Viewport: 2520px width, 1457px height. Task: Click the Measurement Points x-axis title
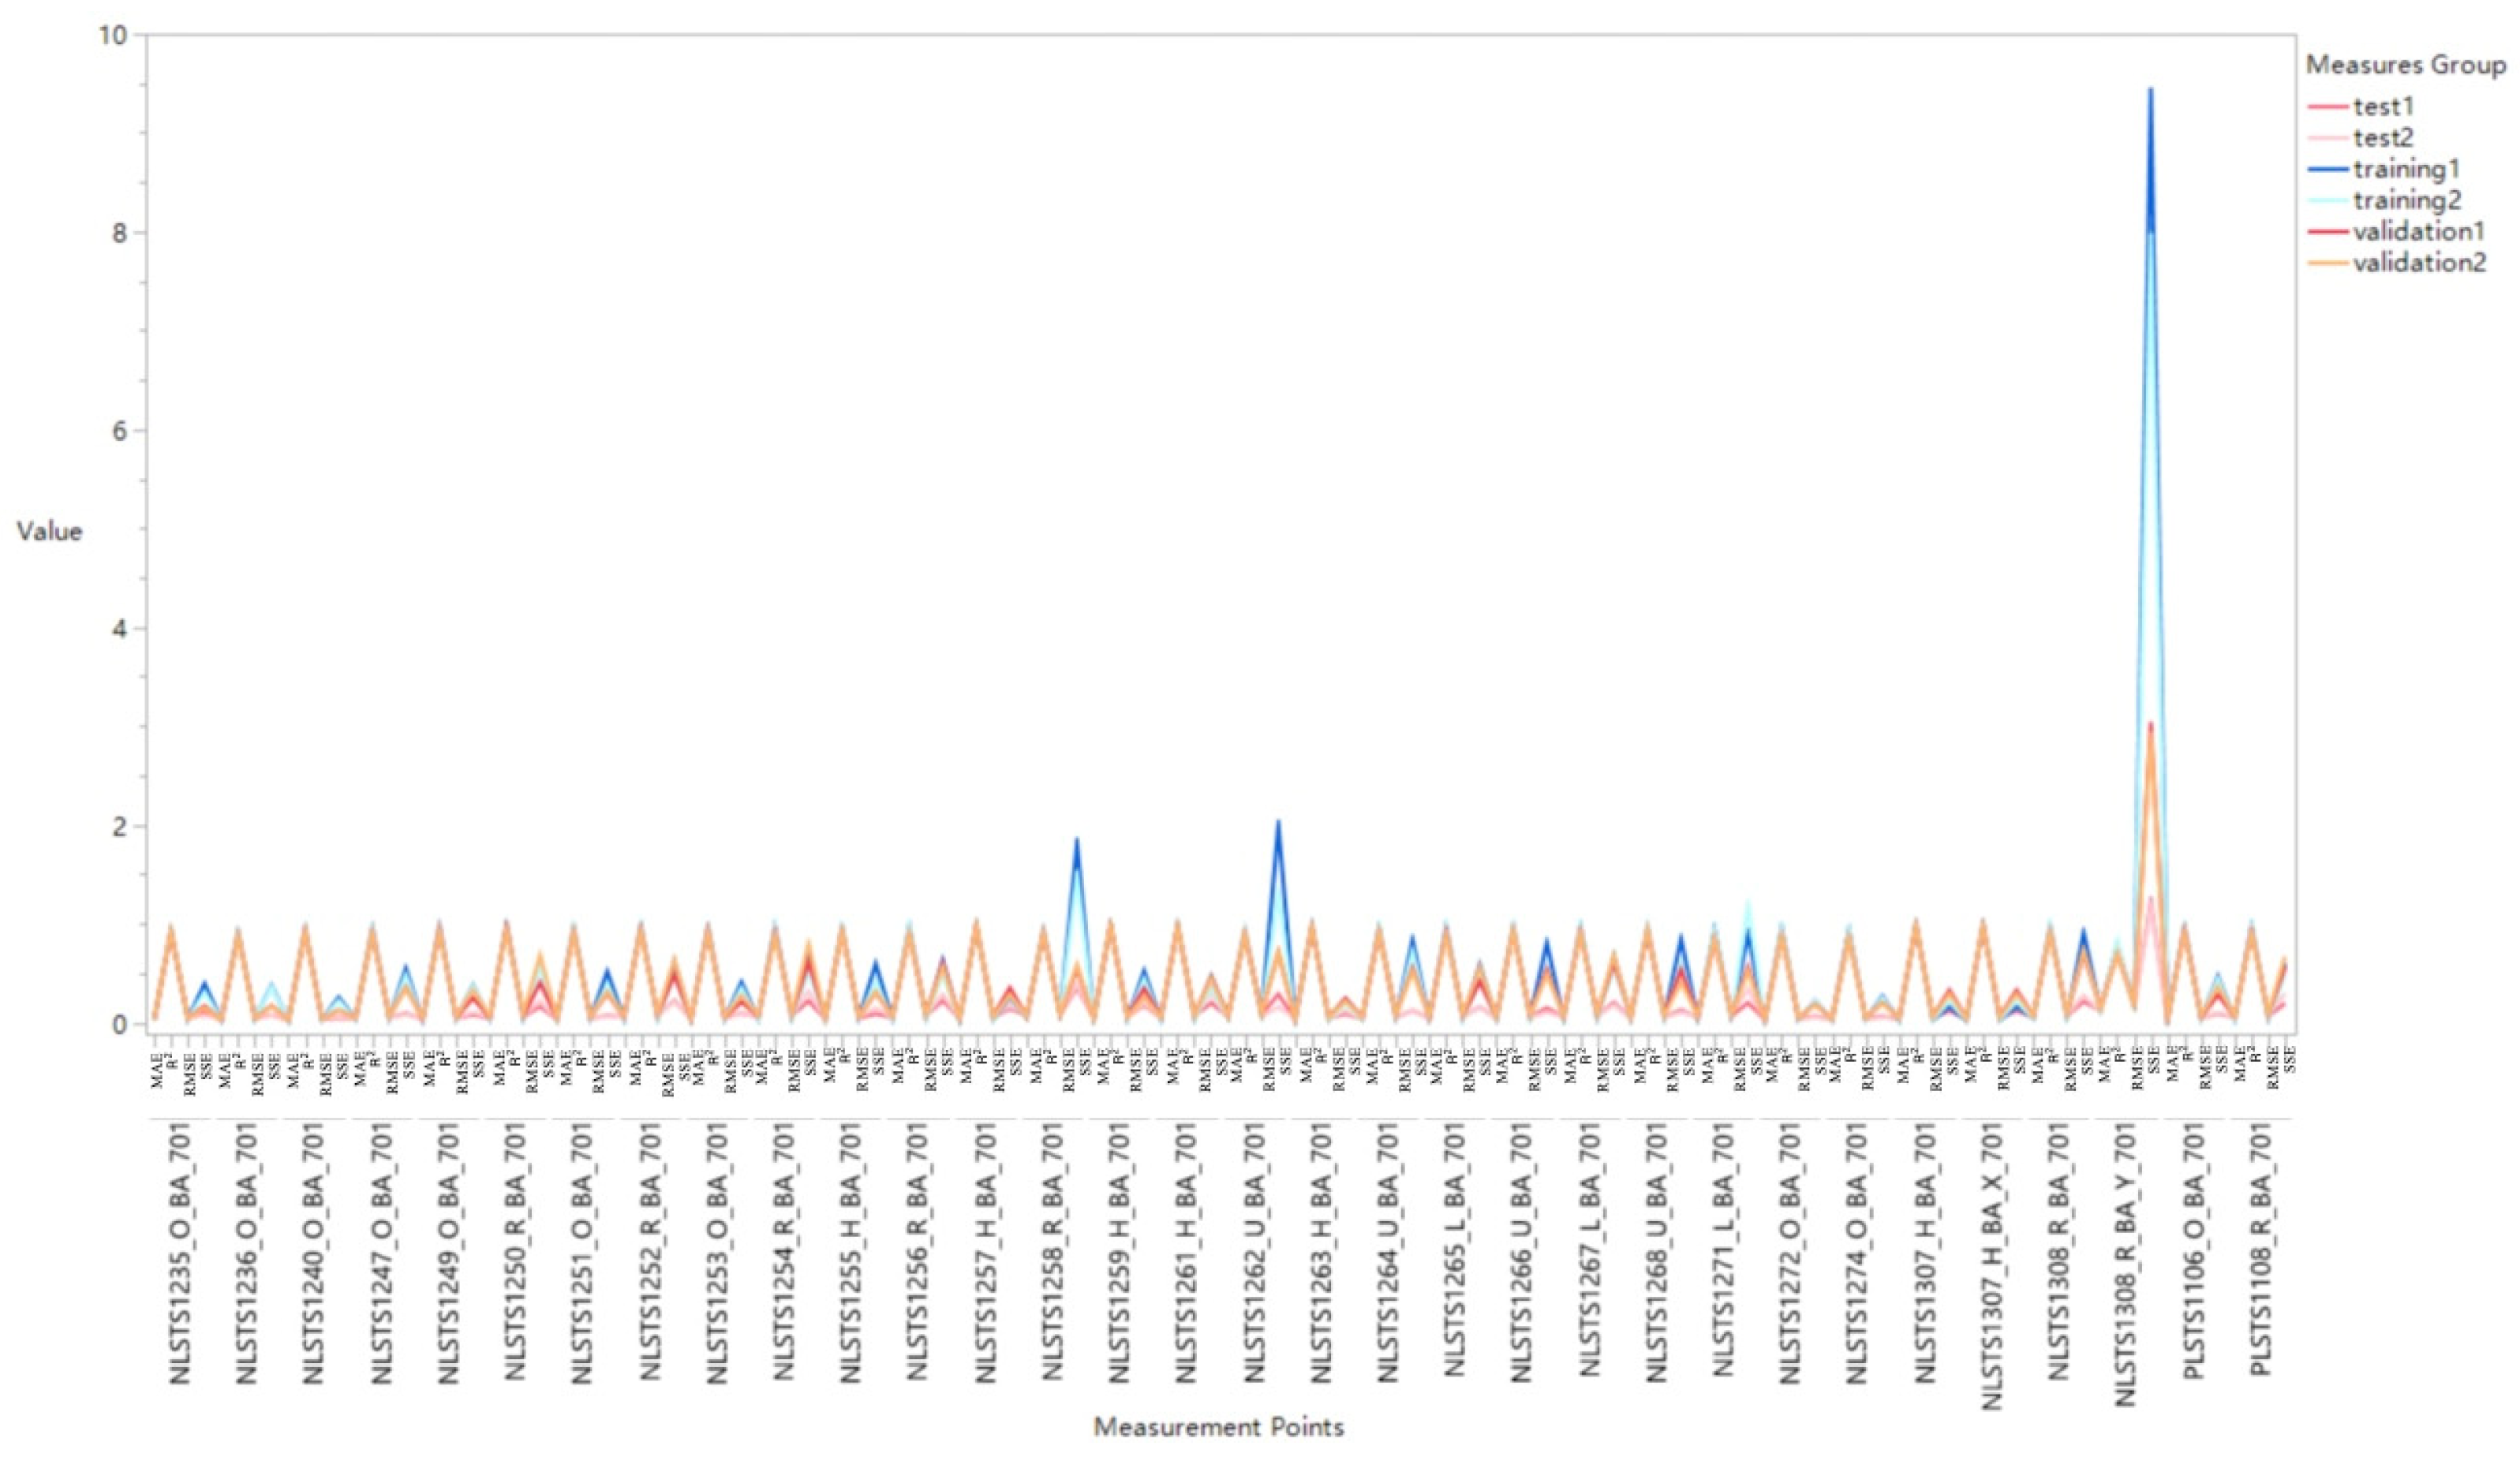click(1218, 1426)
